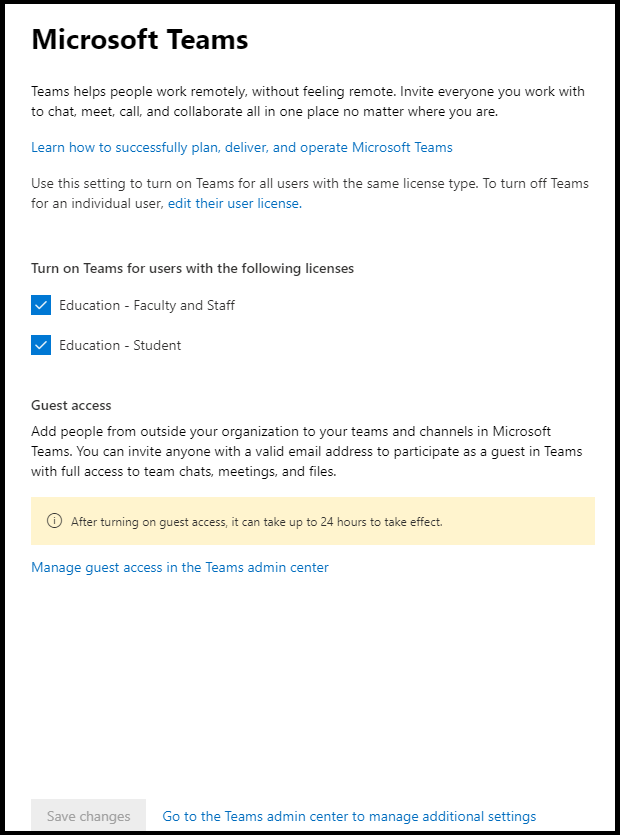
Task: Uncheck the Education - Faculty and Staff checkbox
Action: coord(41,305)
